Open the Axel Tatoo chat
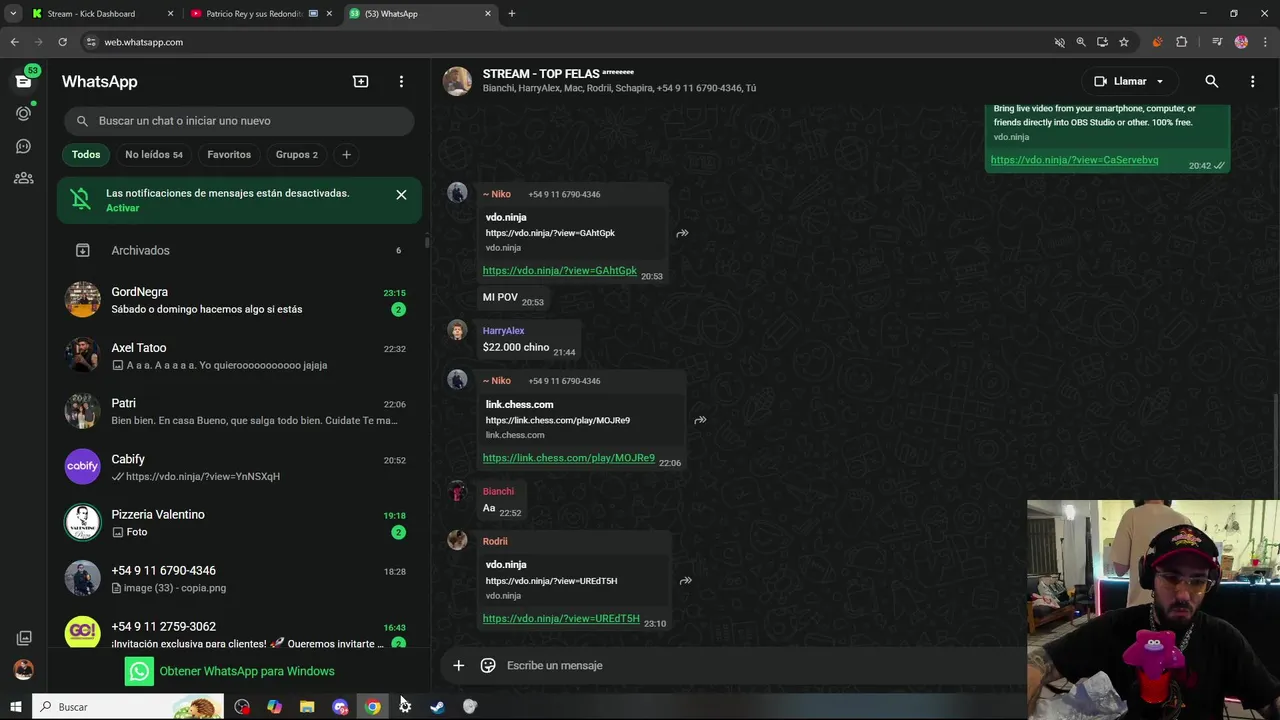 click(x=239, y=356)
